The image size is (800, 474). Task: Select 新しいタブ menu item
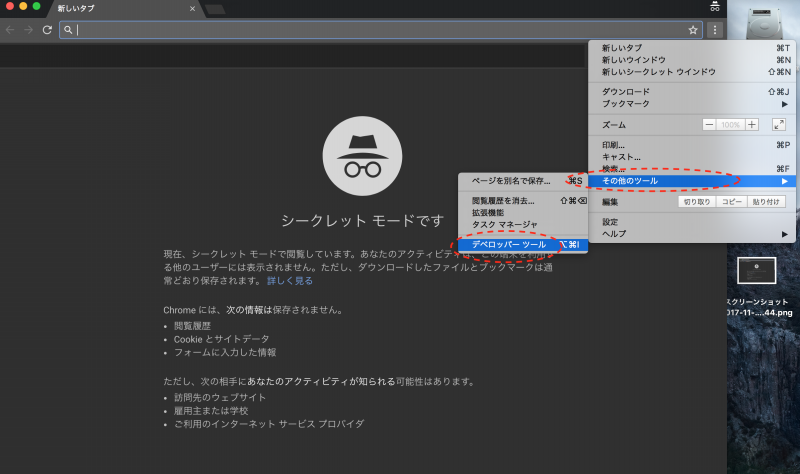691,48
